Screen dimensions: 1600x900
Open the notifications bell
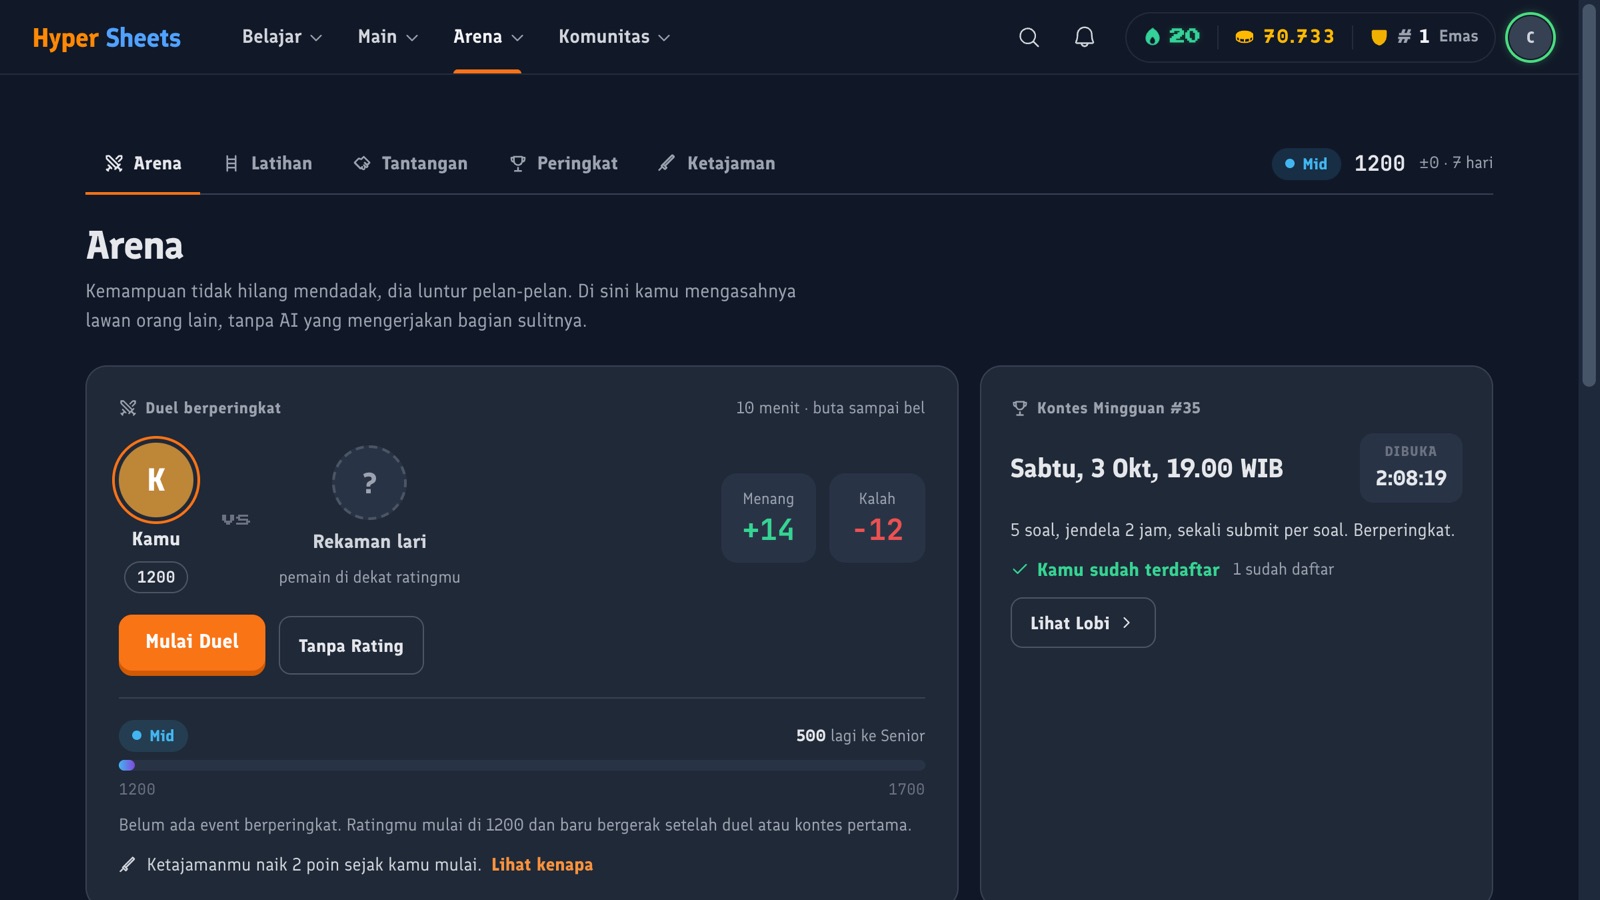1084,37
